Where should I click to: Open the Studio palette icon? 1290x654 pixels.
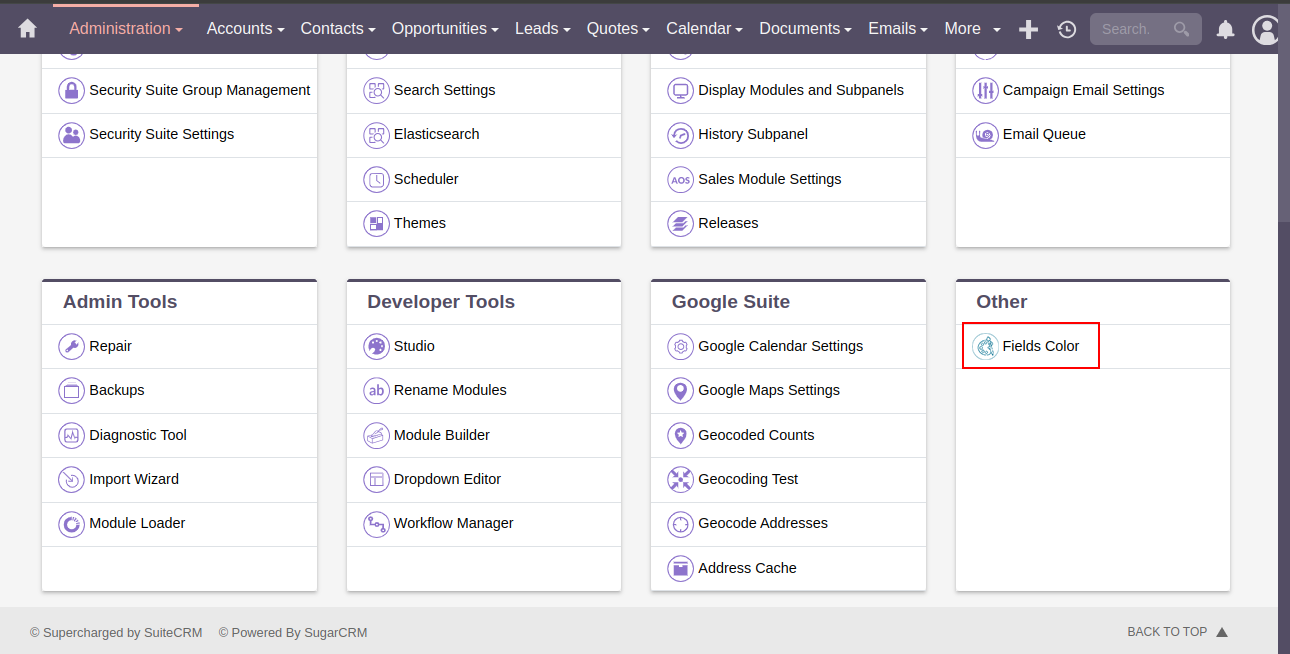coord(376,346)
